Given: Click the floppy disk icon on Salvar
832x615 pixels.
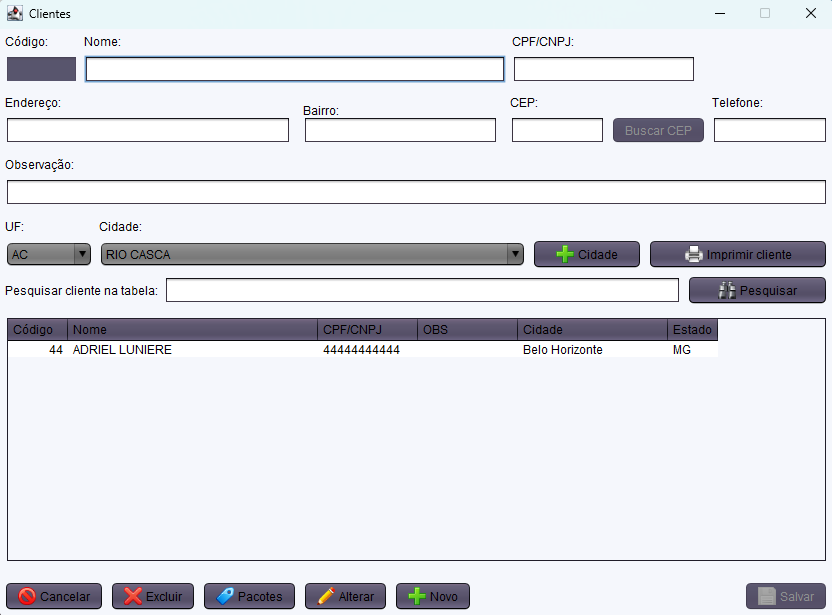Looking at the screenshot, I should click(x=767, y=596).
